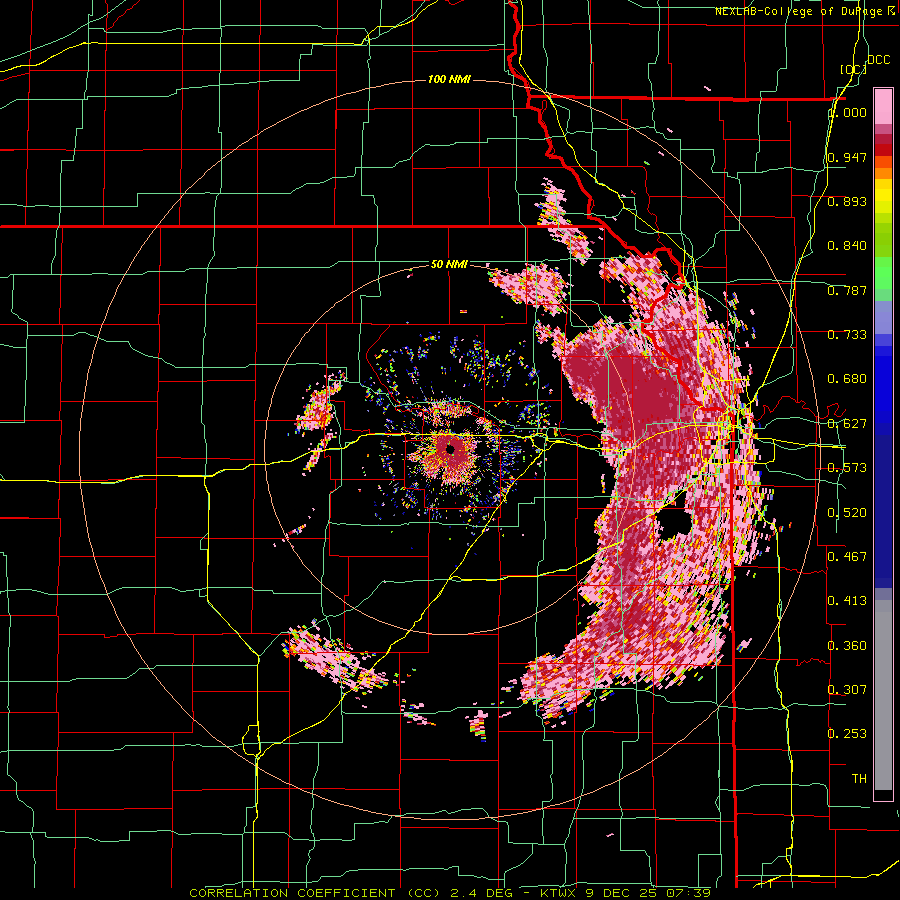The image size is (900, 900).
Task: Click the 07:39 timestamp in the caption
Action: (688, 893)
